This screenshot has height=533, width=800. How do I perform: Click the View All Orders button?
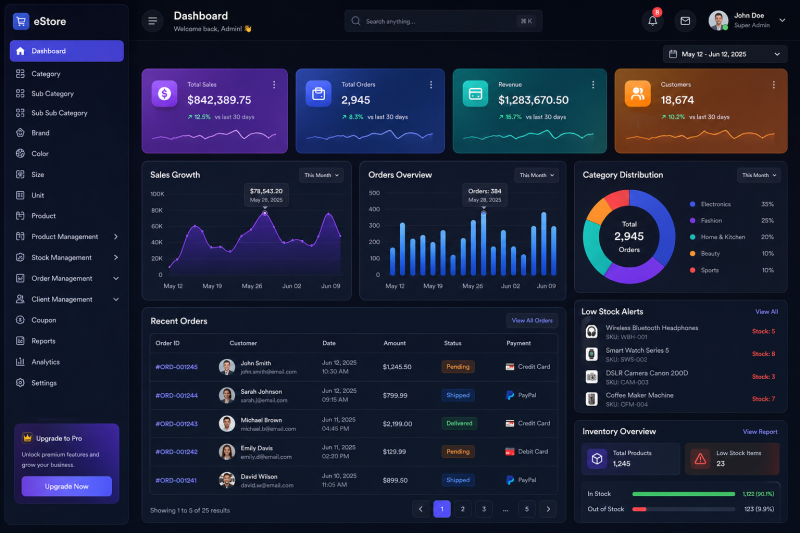point(532,320)
